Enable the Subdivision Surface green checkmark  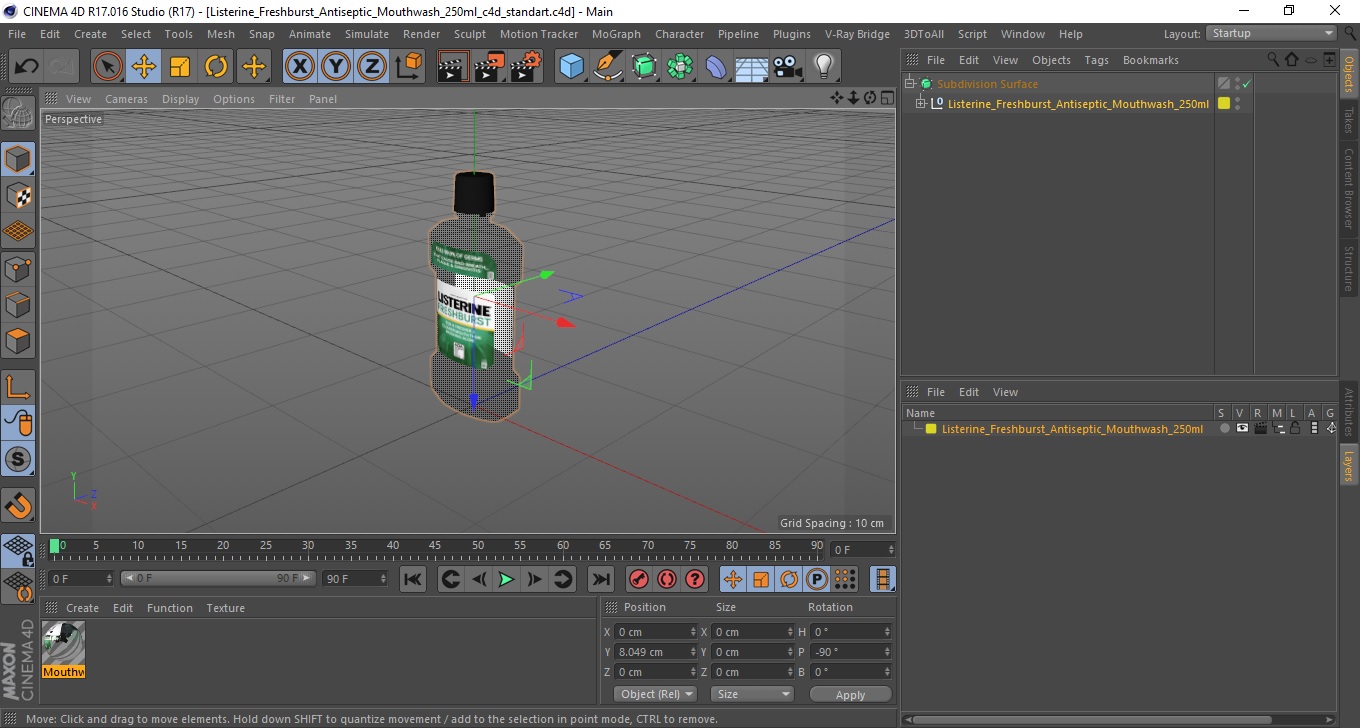1246,84
